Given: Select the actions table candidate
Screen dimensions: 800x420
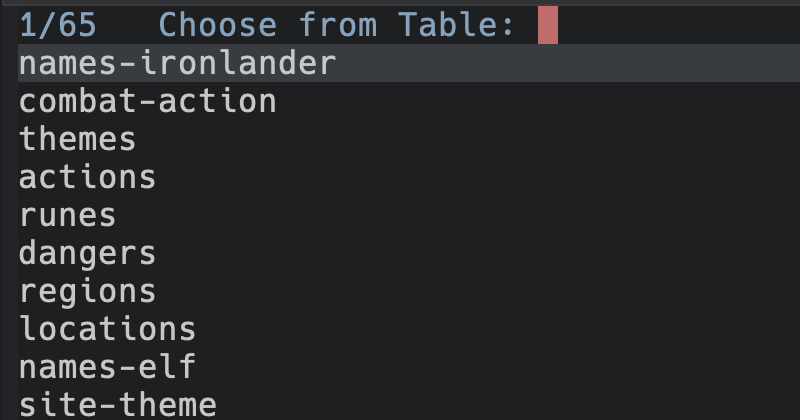Looking at the screenshot, I should tap(87, 177).
